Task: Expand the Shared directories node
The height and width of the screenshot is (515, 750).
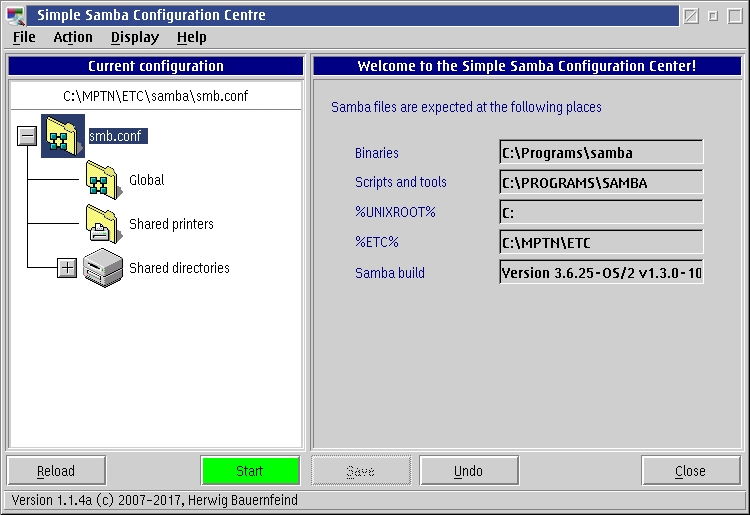Action: point(67,268)
